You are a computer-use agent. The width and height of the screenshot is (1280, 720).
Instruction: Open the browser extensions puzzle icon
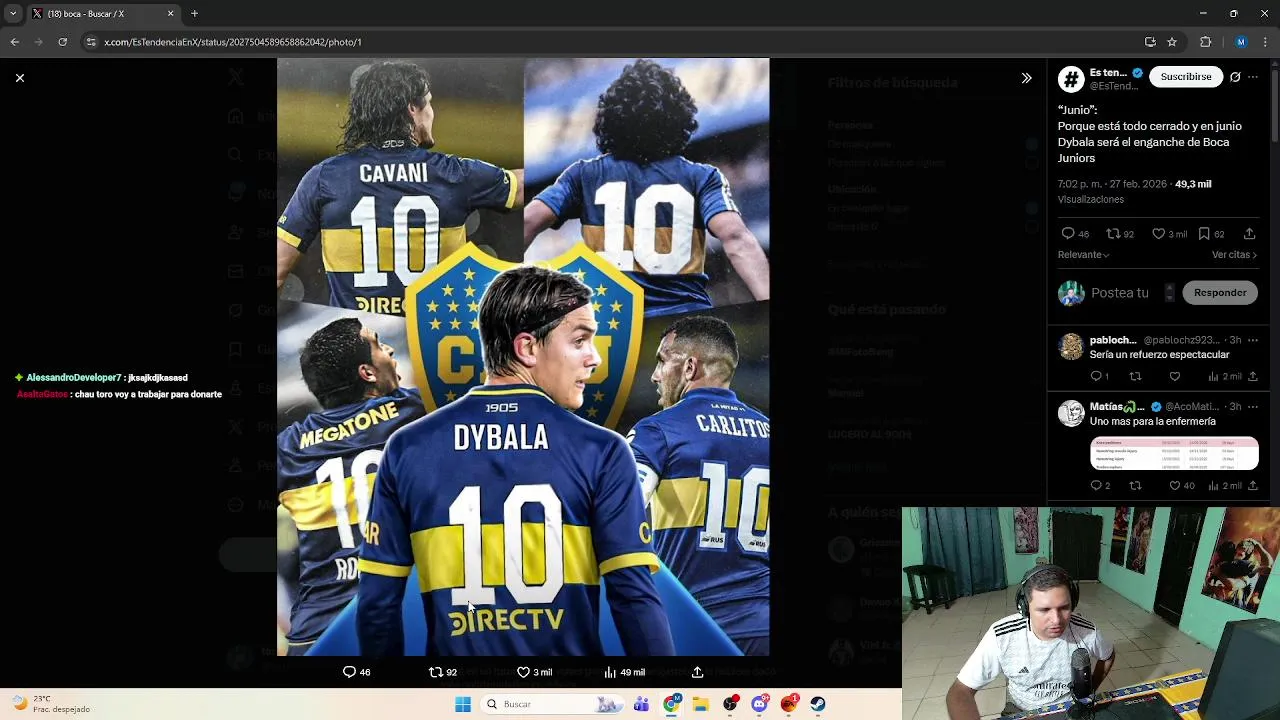pos(1205,42)
